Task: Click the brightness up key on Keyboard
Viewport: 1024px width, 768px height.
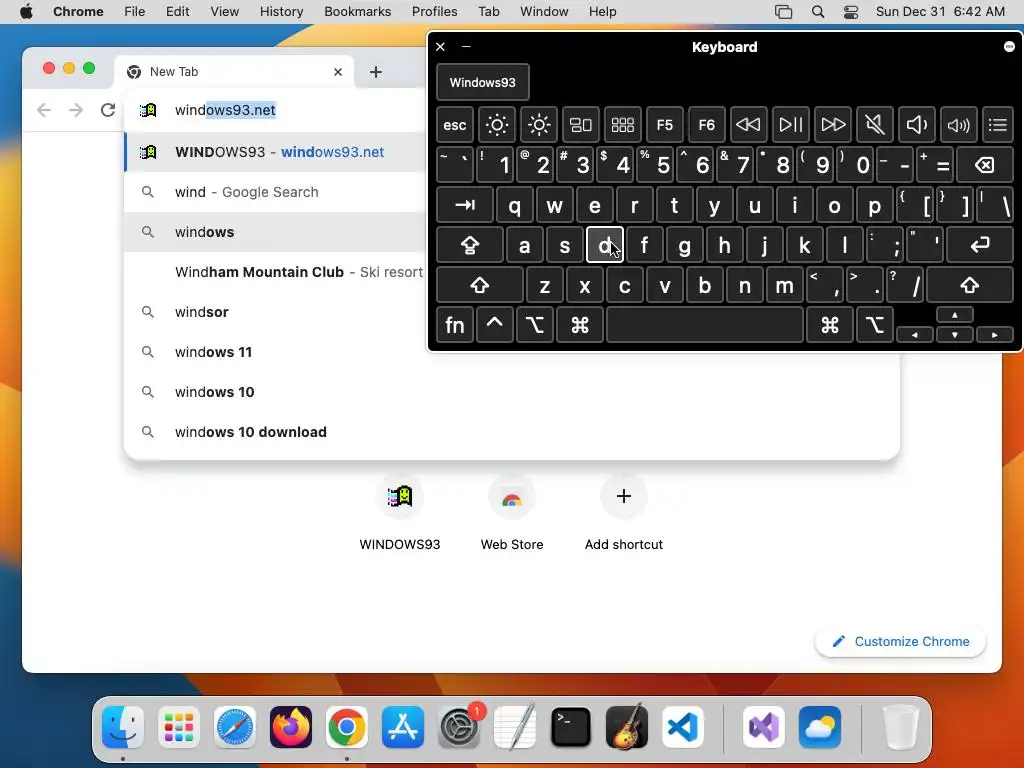Action: (x=539, y=125)
